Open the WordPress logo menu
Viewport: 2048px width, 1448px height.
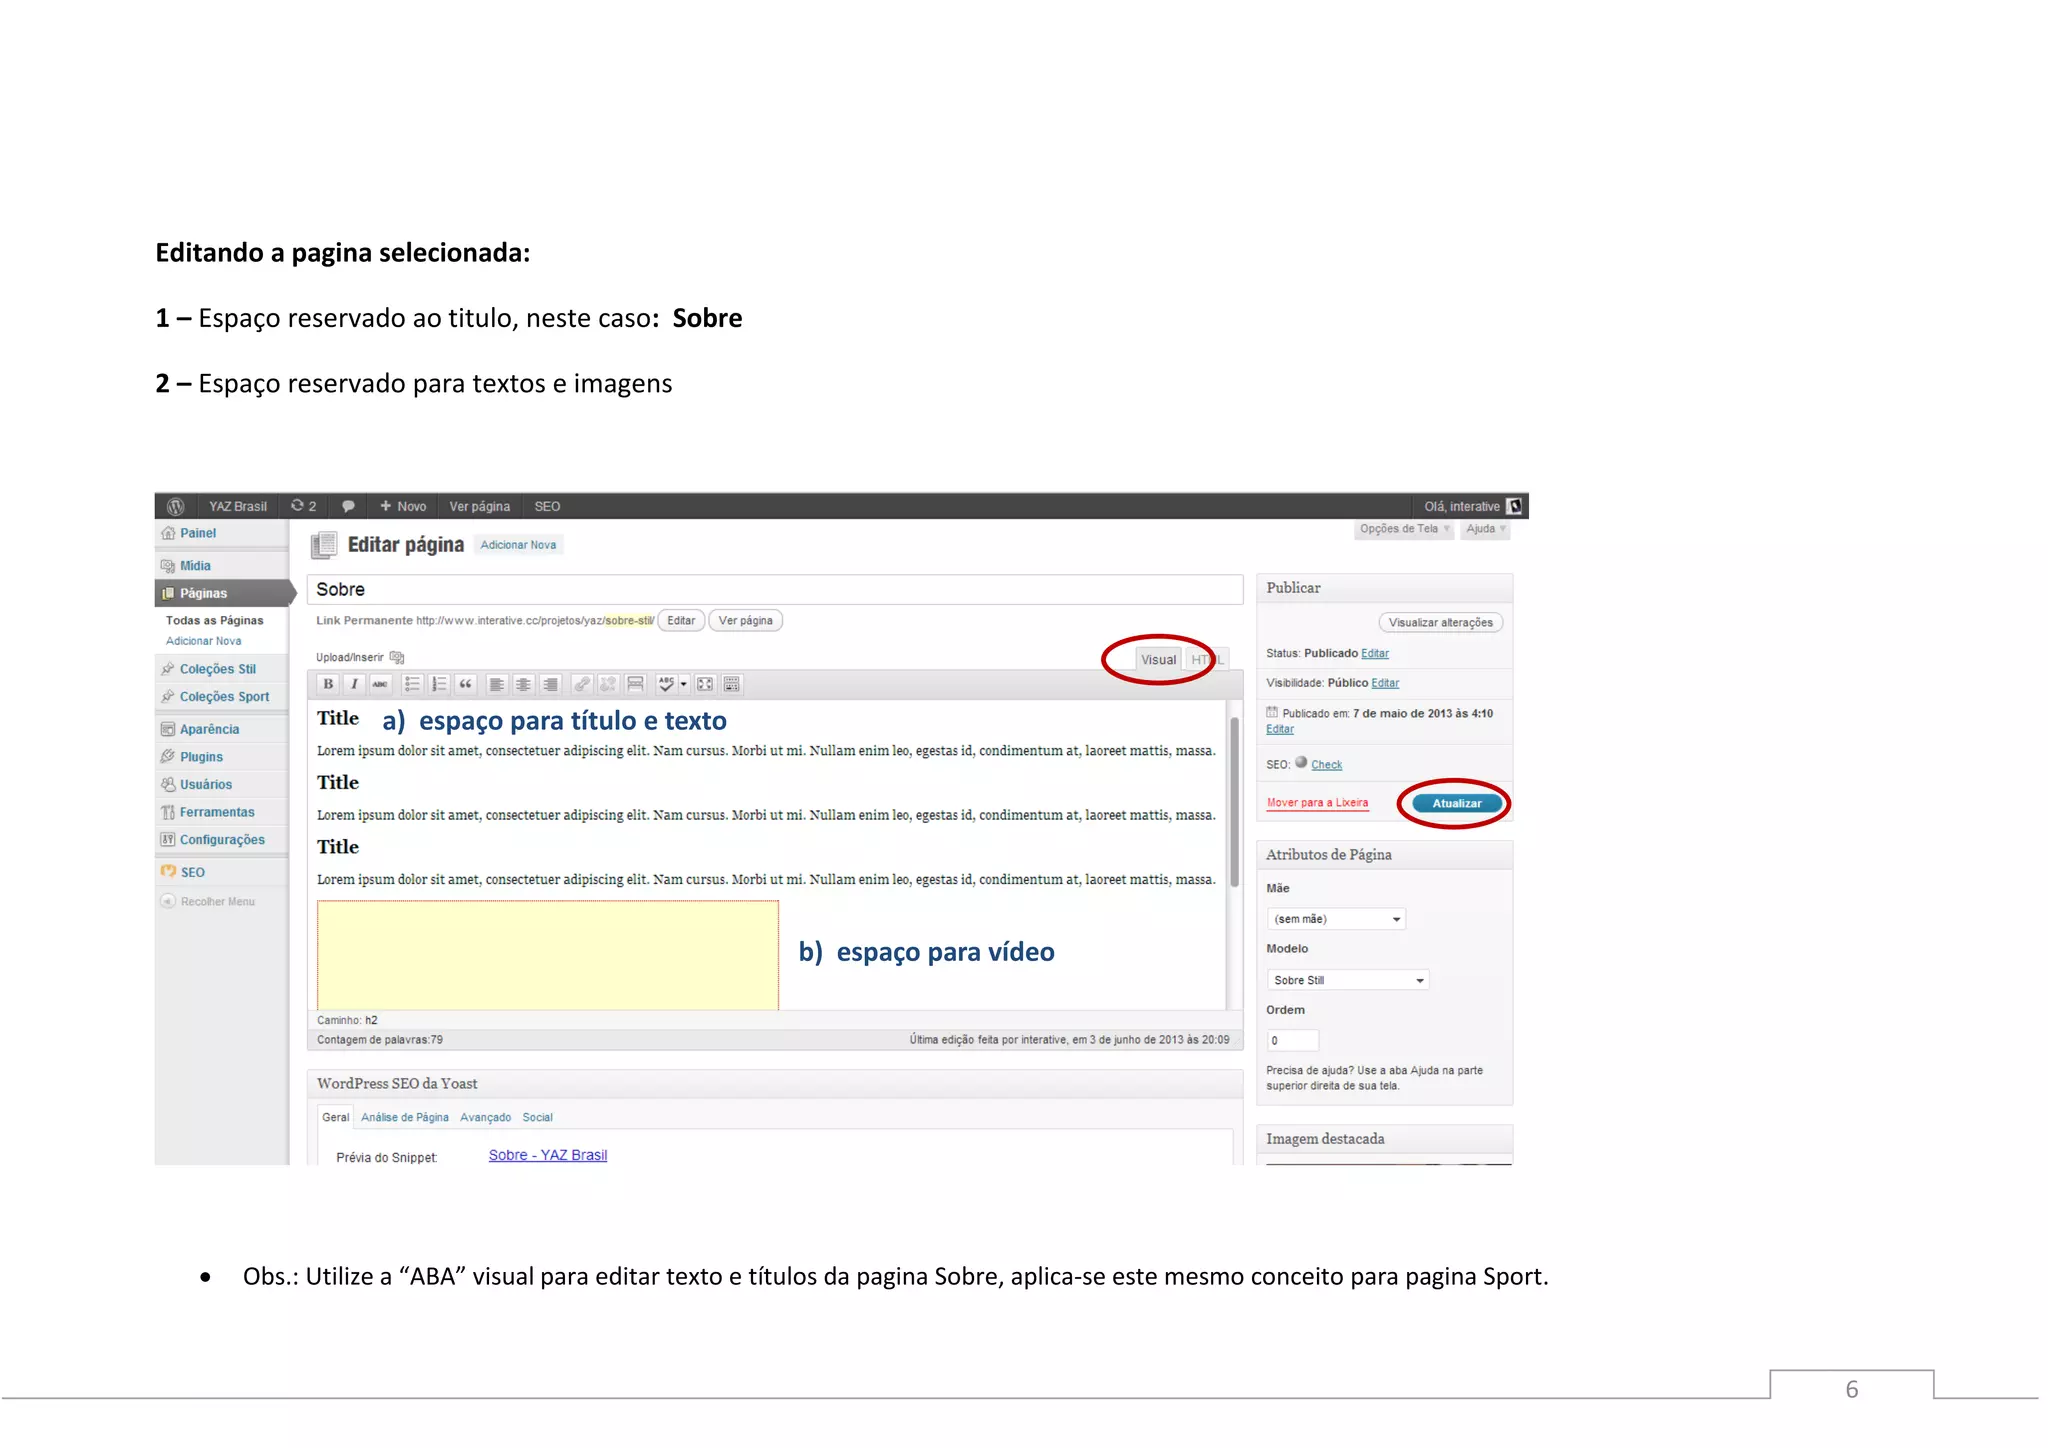(176, 506)
